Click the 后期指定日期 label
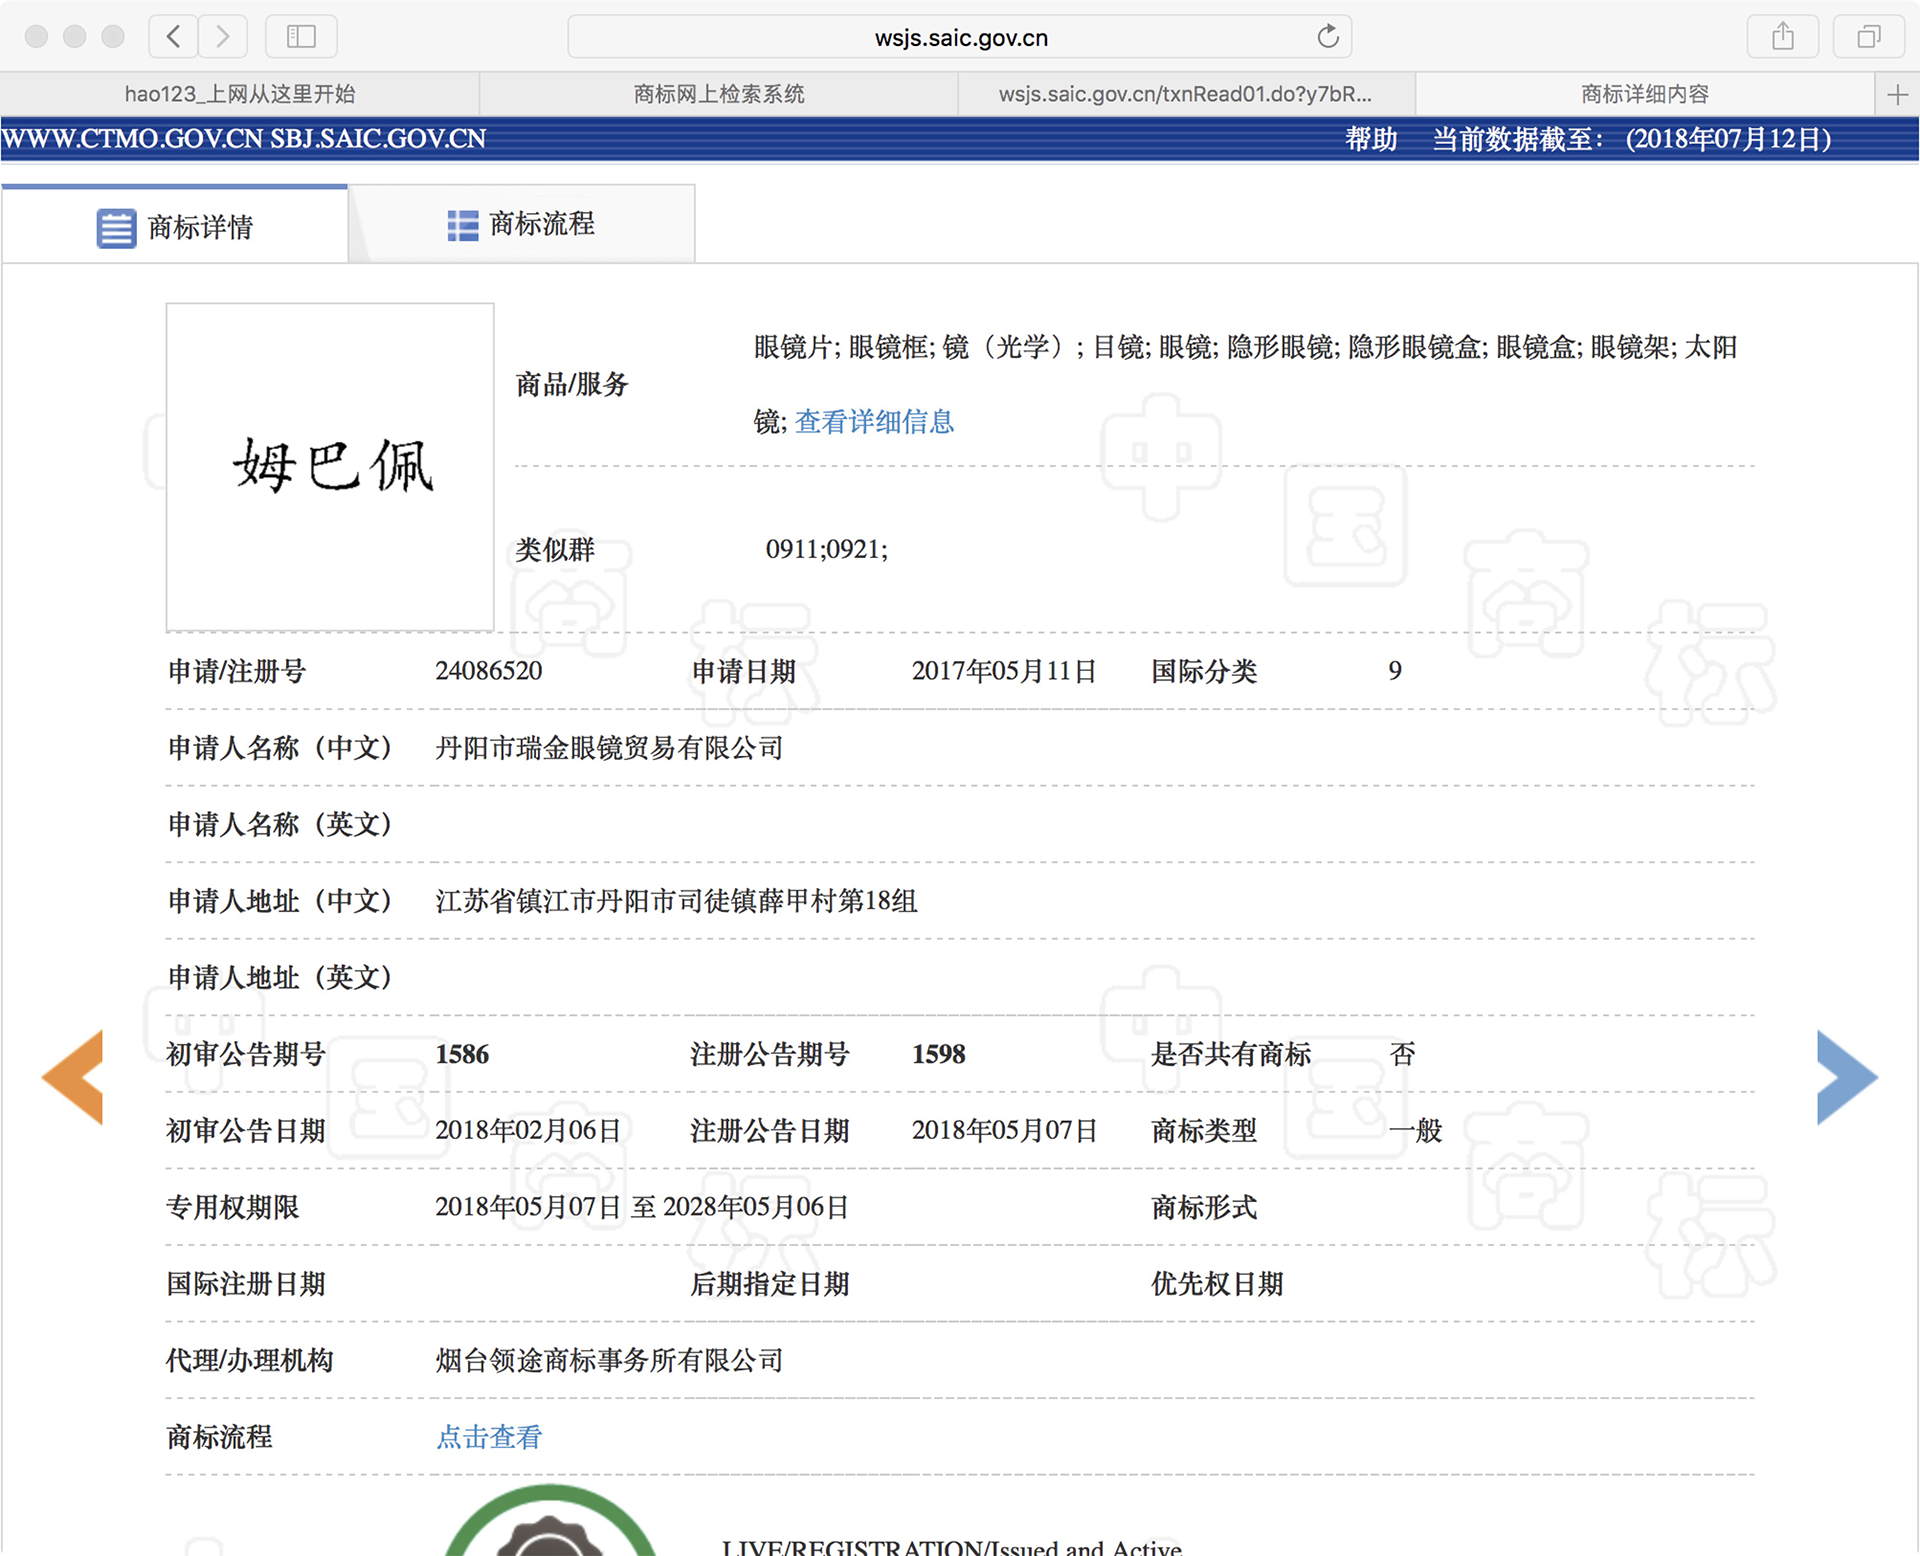Viewport: 1920px width, 1556px height. [x=769, y=1284]
